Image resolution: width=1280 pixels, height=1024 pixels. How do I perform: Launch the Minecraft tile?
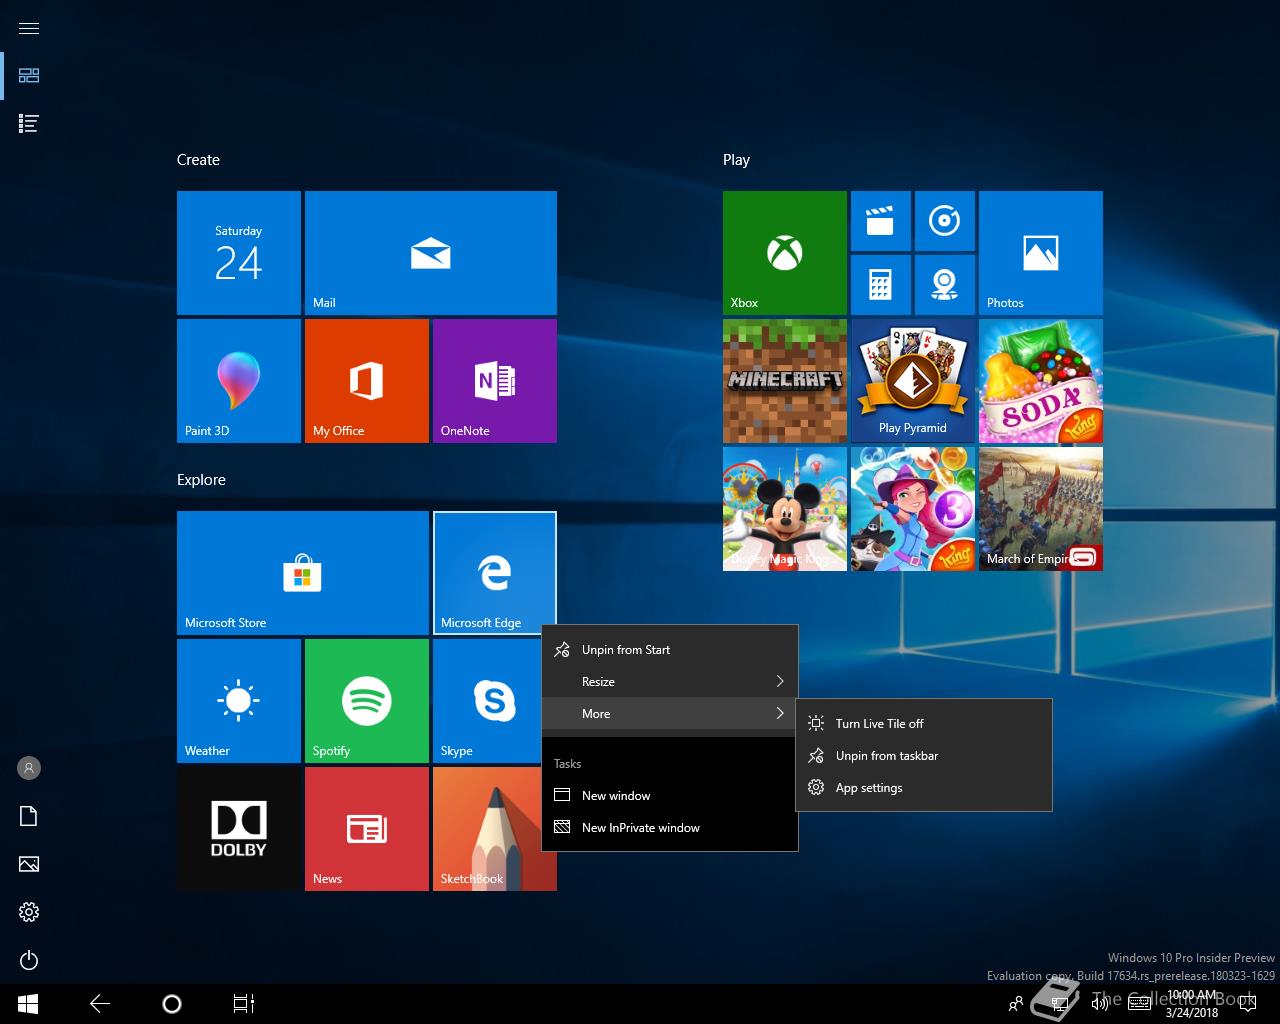[785, 381]
